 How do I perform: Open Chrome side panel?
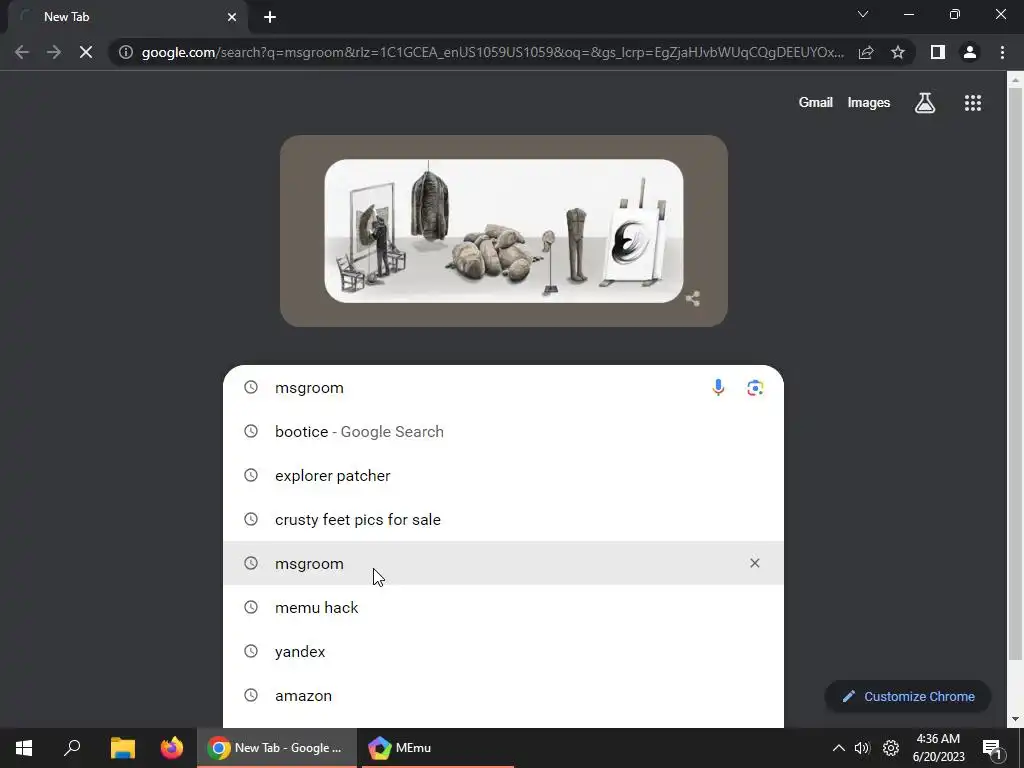coord(938,52)
